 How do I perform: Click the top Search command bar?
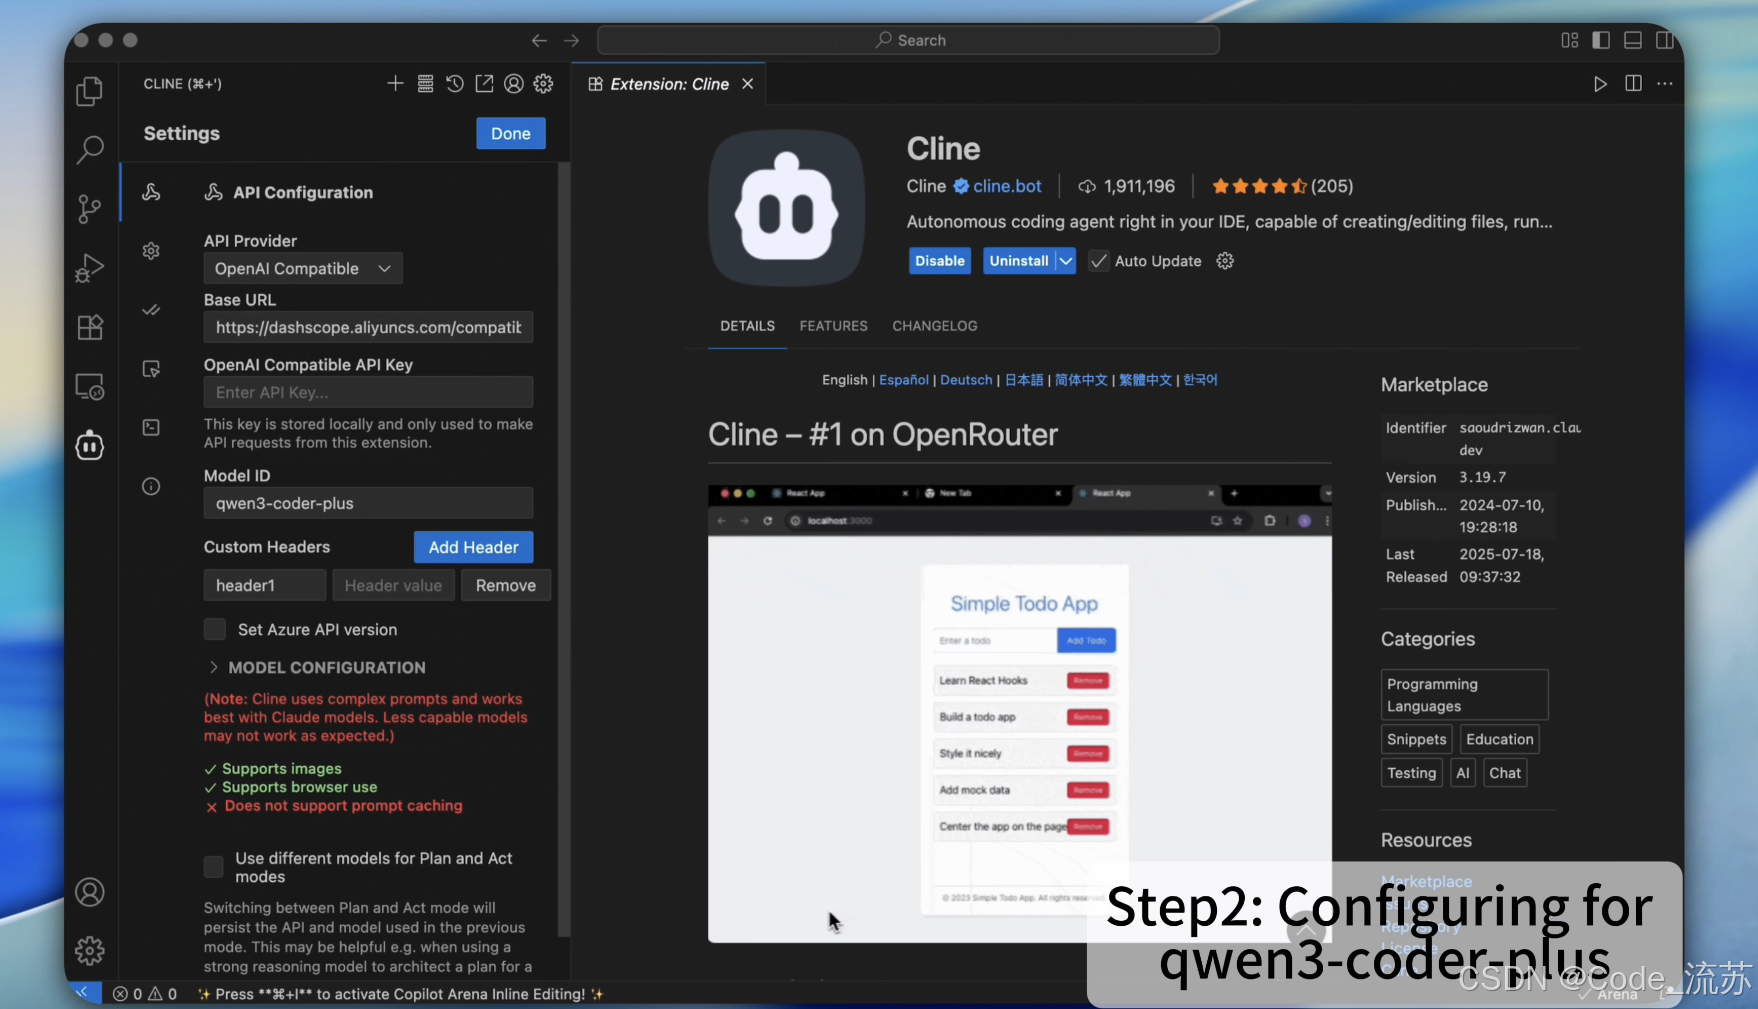click(x=908, y=40)
